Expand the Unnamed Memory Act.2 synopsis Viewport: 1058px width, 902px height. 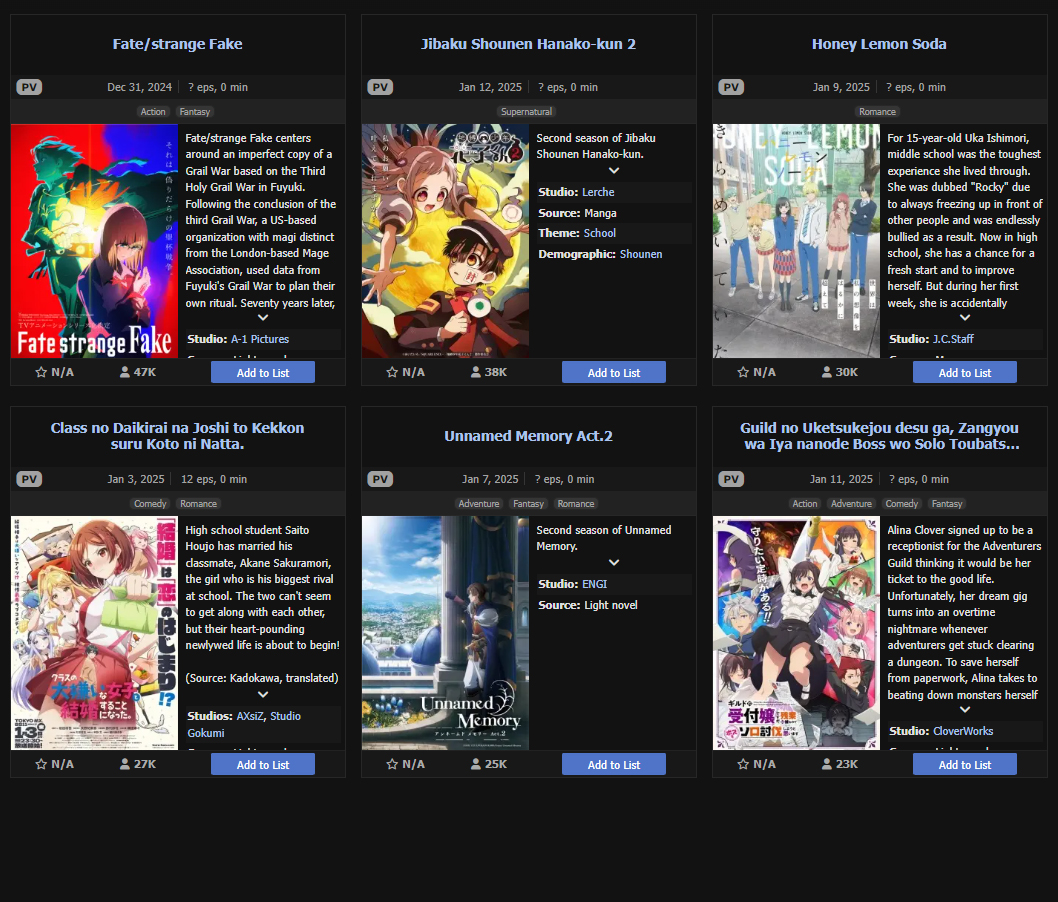point(614,563)
